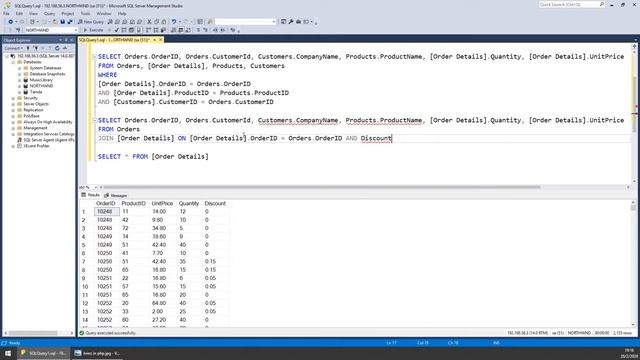
Task: Click the results to grid toolbar icon
Action: [181, 30]
